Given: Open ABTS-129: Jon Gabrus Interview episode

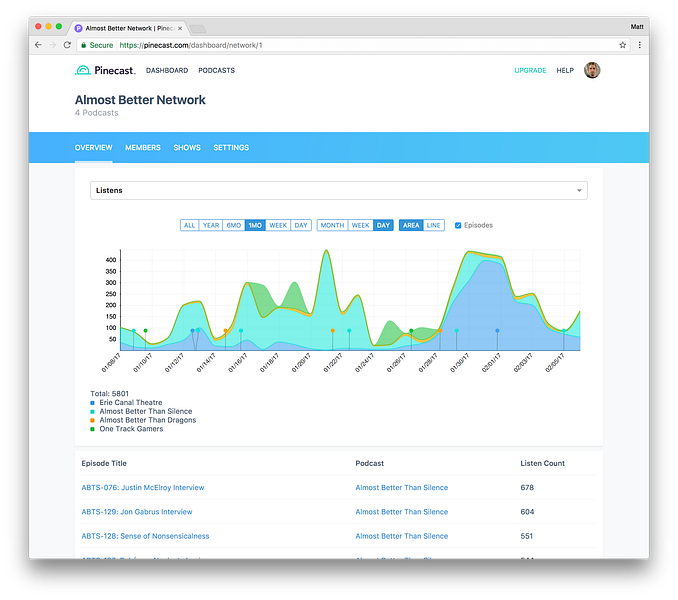Looking at the screenshot, I should 137,512.
